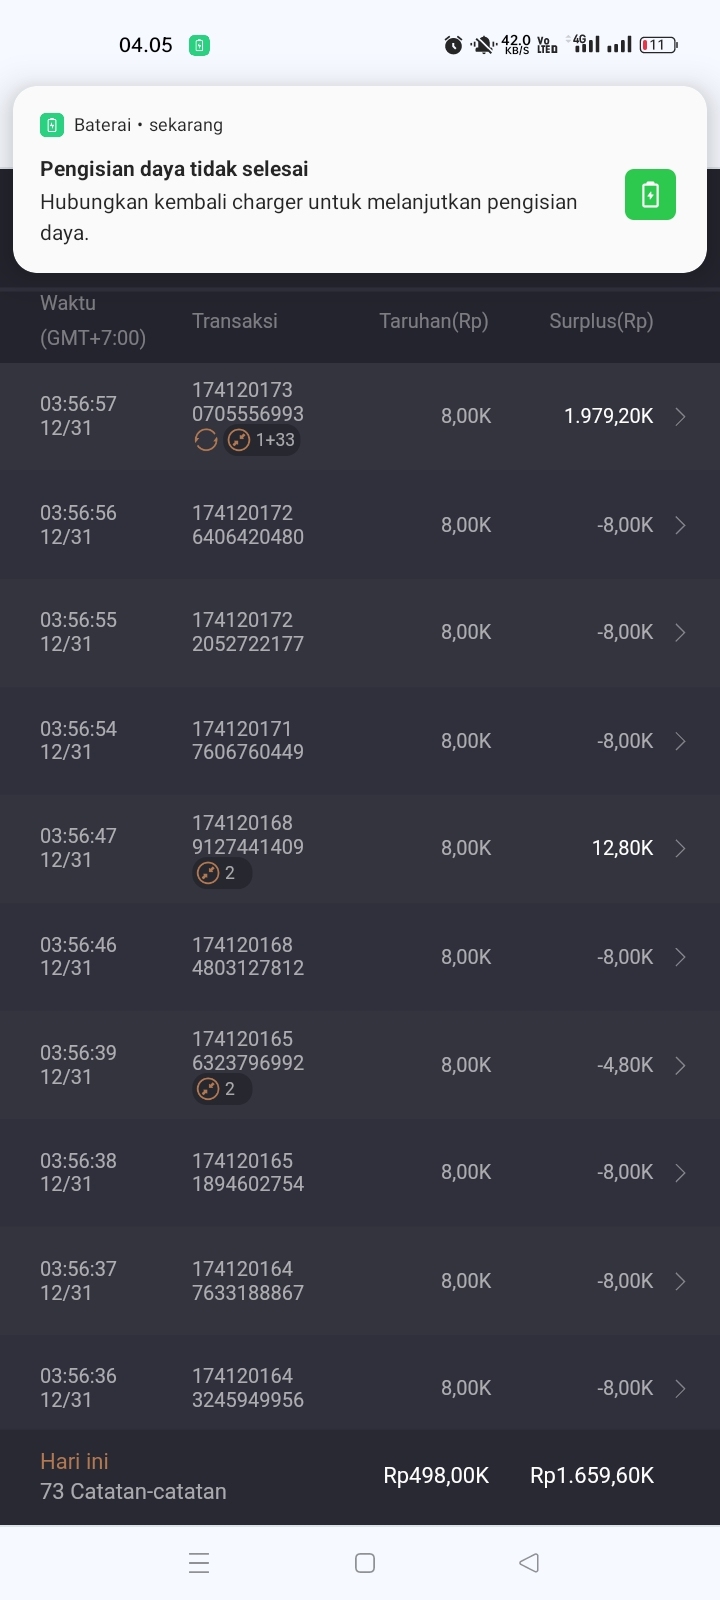Tap the Hari ini summary label
The width and height of the screenshot is (720, 1600).
pos(74,1461)
